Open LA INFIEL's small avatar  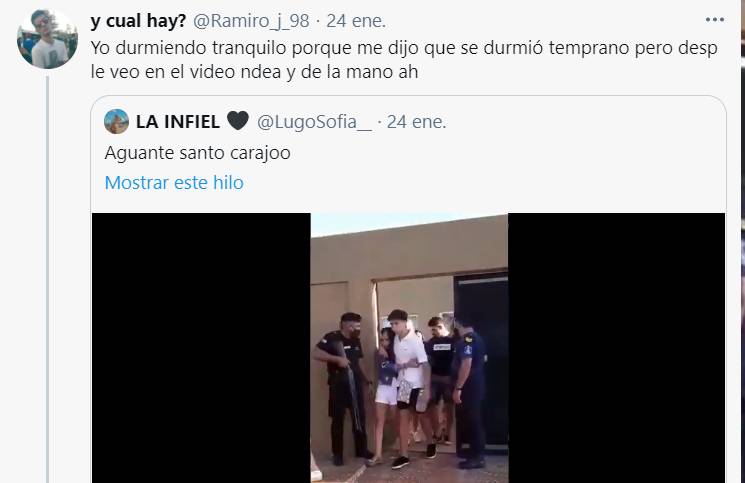pos(116,122)
